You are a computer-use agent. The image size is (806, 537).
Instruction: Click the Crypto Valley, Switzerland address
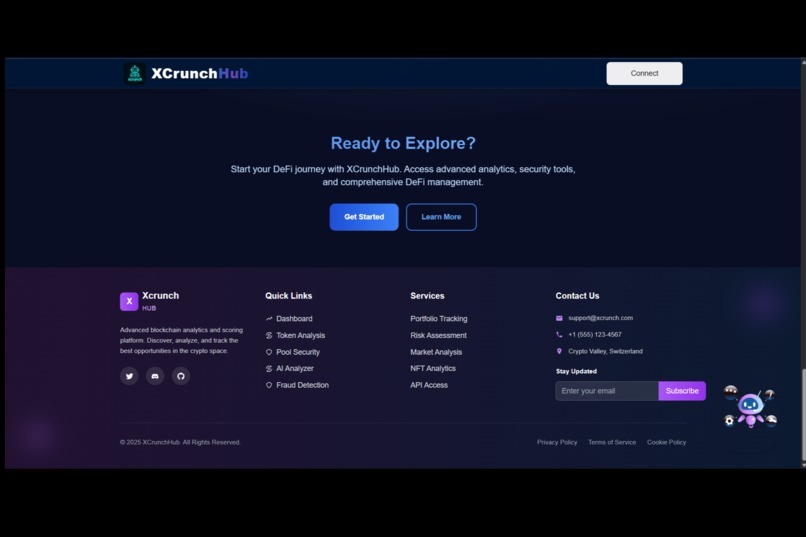coord(605,351)
